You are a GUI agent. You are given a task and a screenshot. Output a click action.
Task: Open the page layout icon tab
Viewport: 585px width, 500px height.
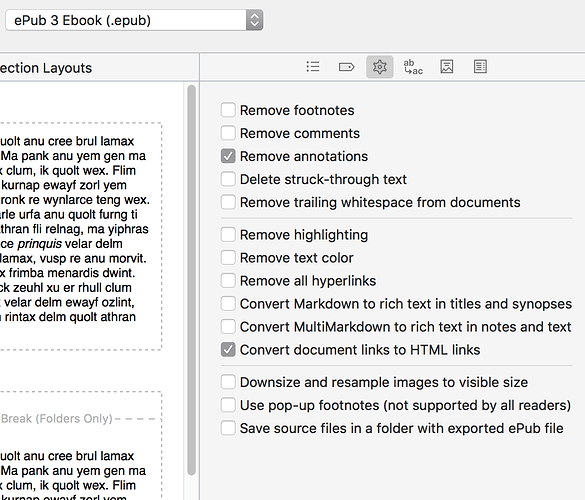pyautogui.click(x=480, y=67)
